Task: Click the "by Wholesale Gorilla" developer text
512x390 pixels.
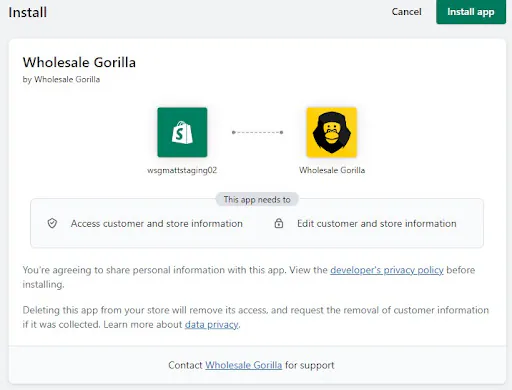Action: 61,79
